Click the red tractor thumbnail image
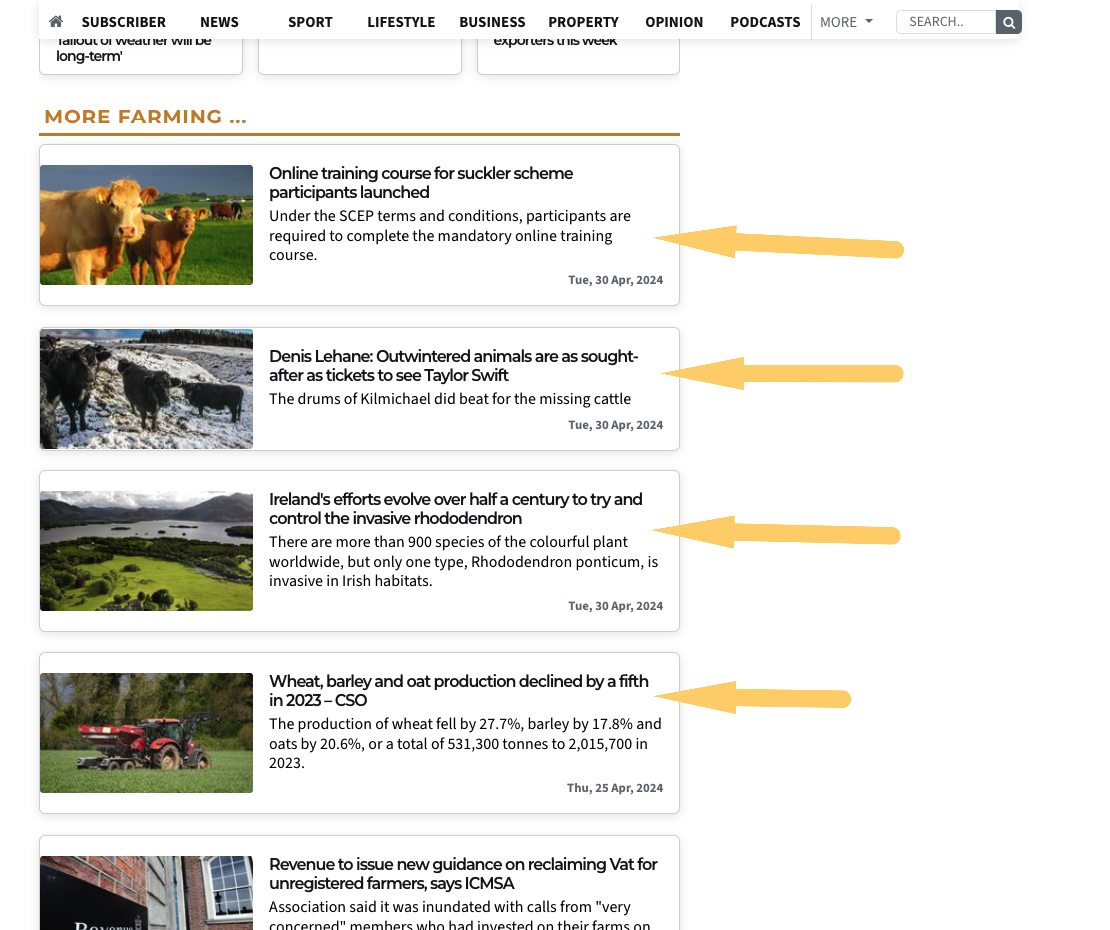The image size is (1110, 930). 146,733
